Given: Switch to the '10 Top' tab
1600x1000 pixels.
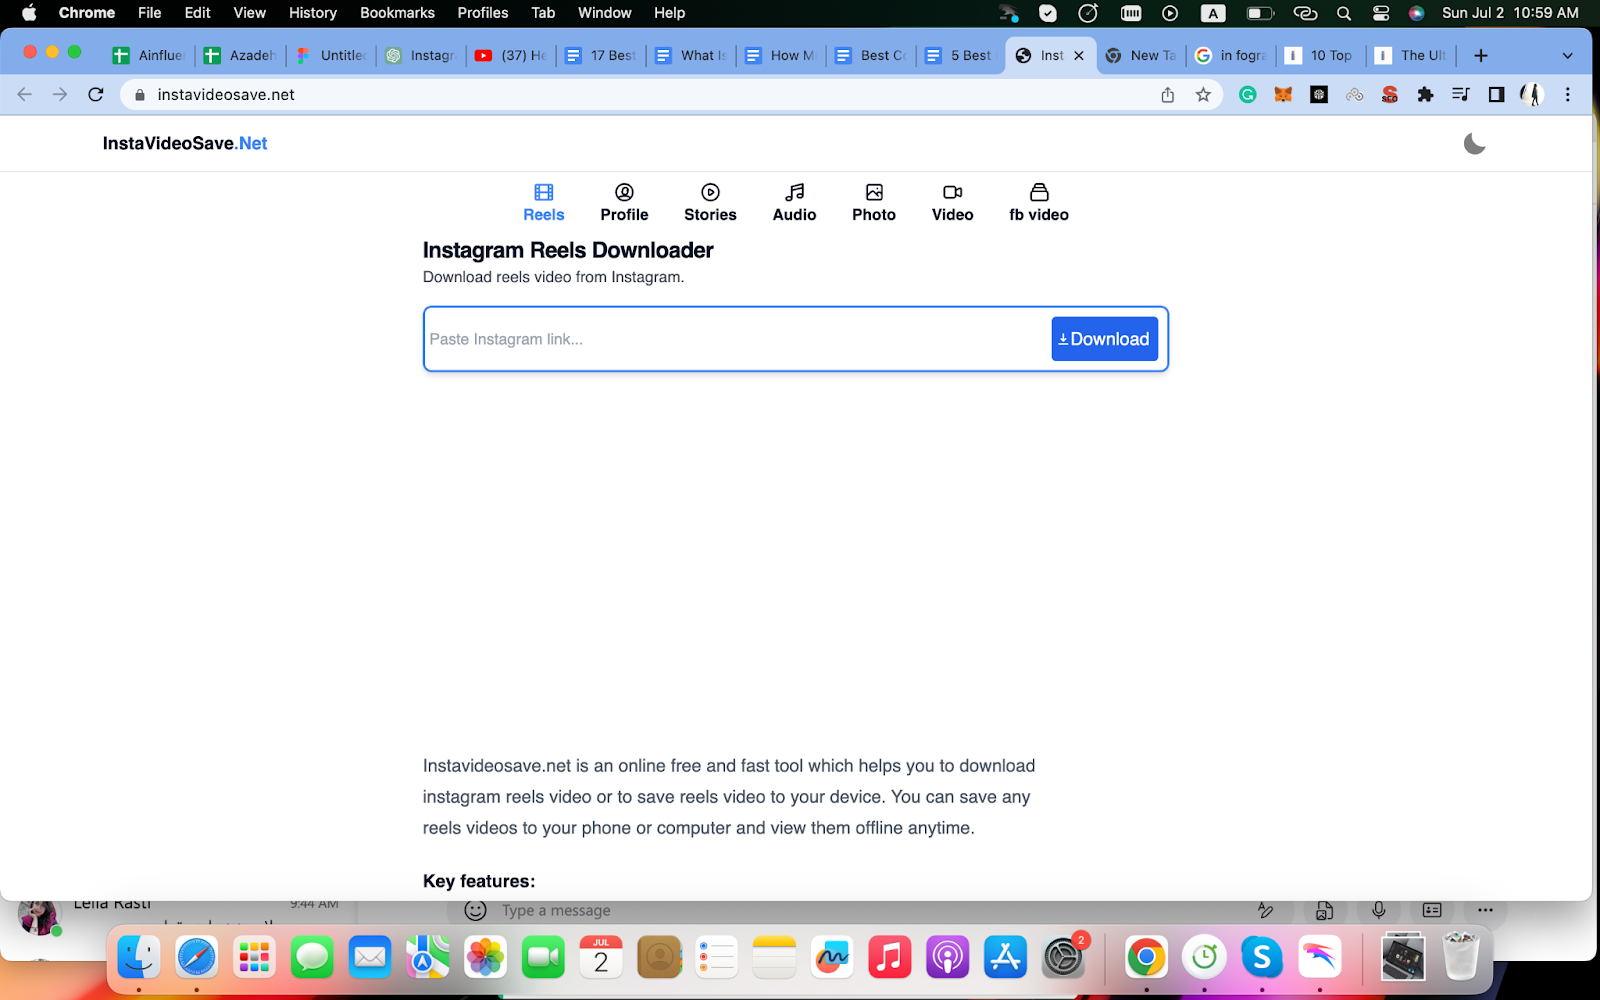Looking at the screenshot, I should click(x=1321, y=56).
